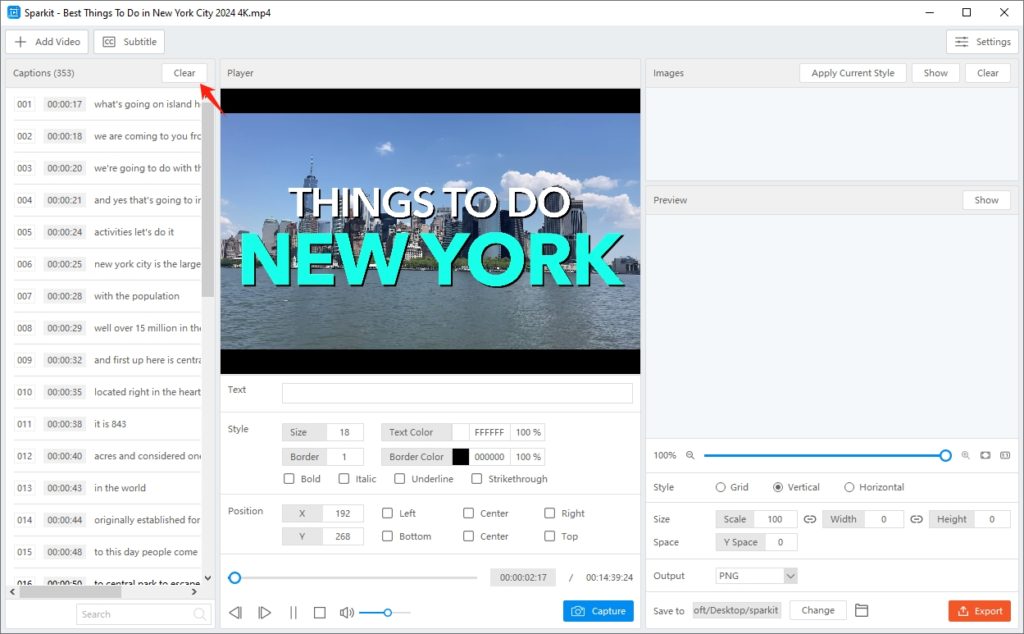
Task: Click the preview zoom slider handle
Action: [945, 456]
